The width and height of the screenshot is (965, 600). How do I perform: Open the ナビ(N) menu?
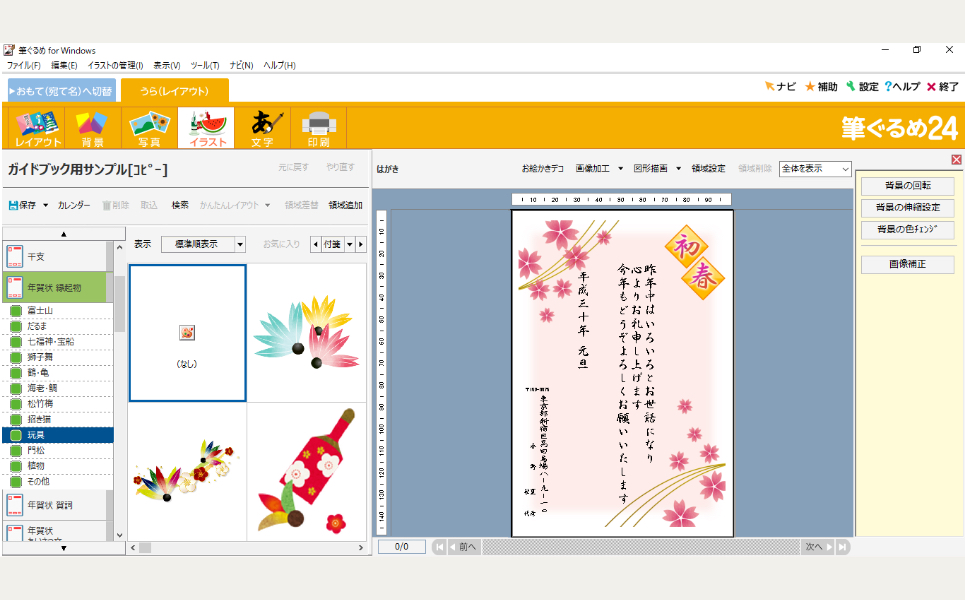pyautogui.click(x=241, y=65)
